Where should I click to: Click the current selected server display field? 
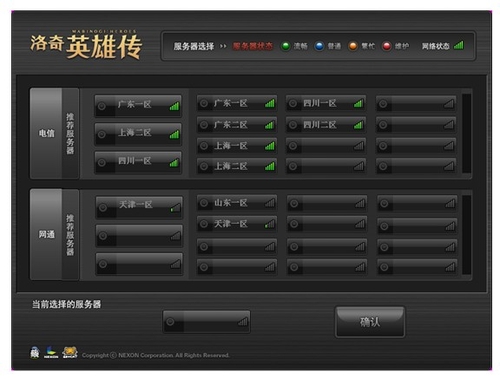click(207, 322)
